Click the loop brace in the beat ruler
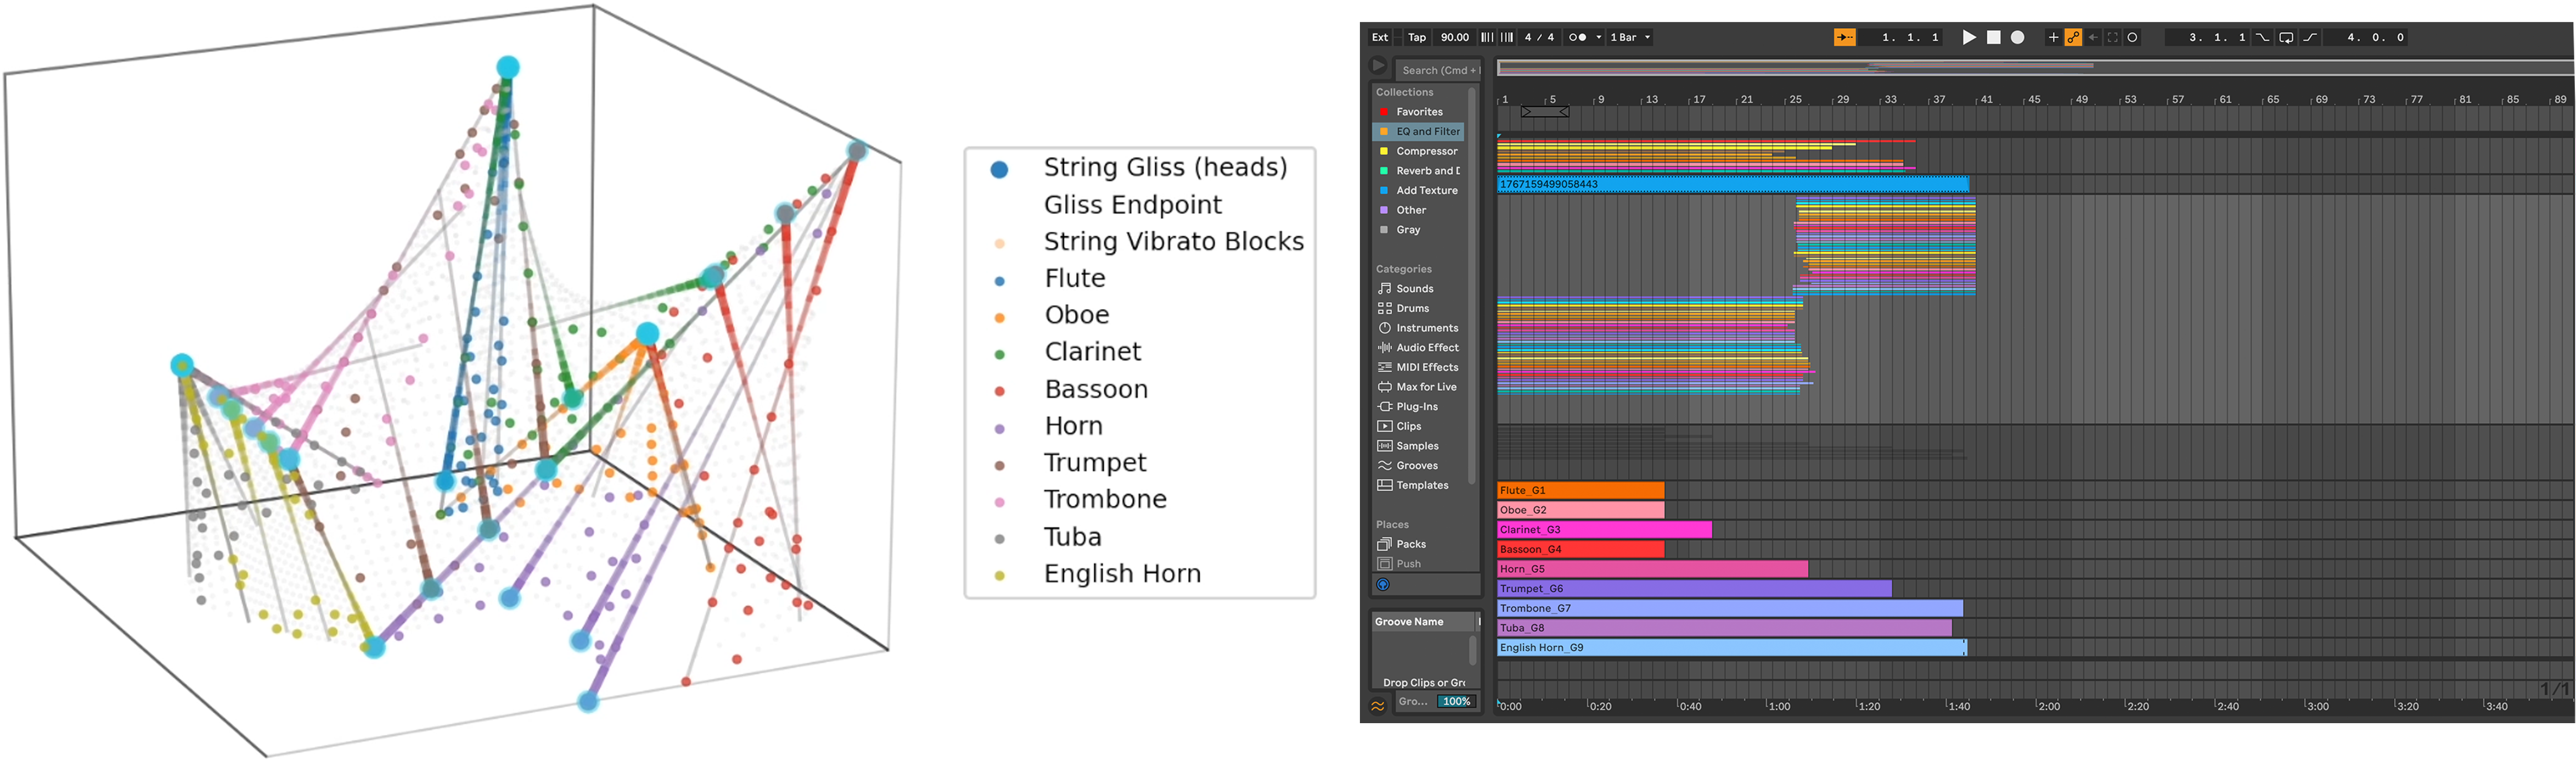Screen dimensions: 2576x766 pos(1545,112)
